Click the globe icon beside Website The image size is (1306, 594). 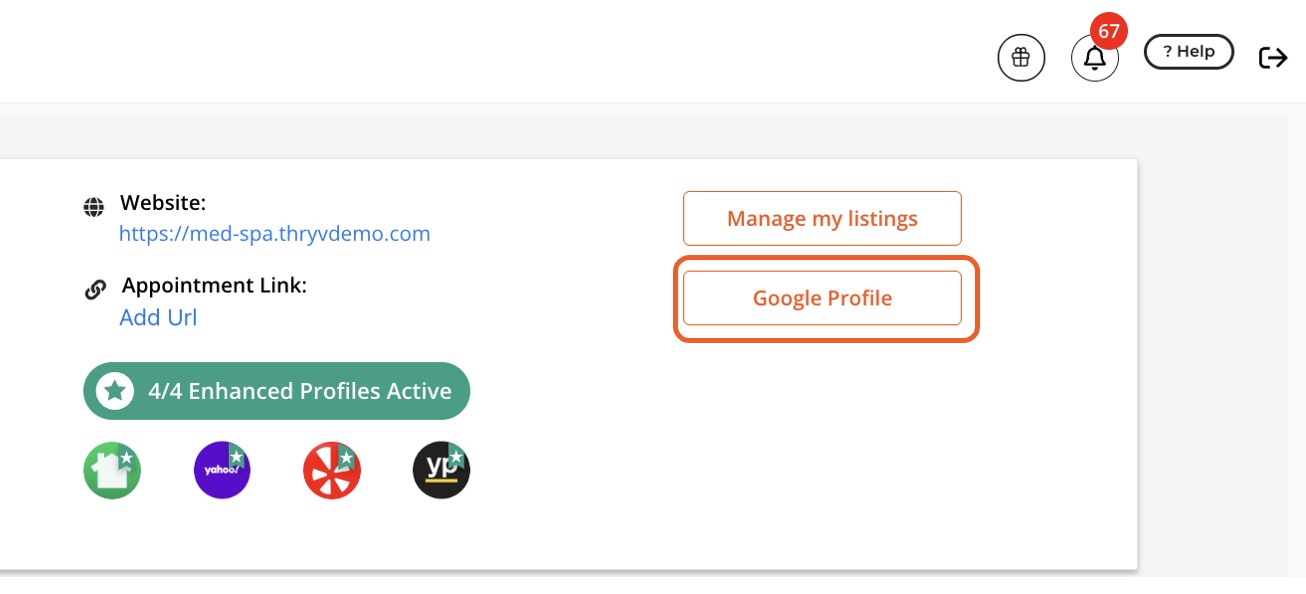[94, 207]
